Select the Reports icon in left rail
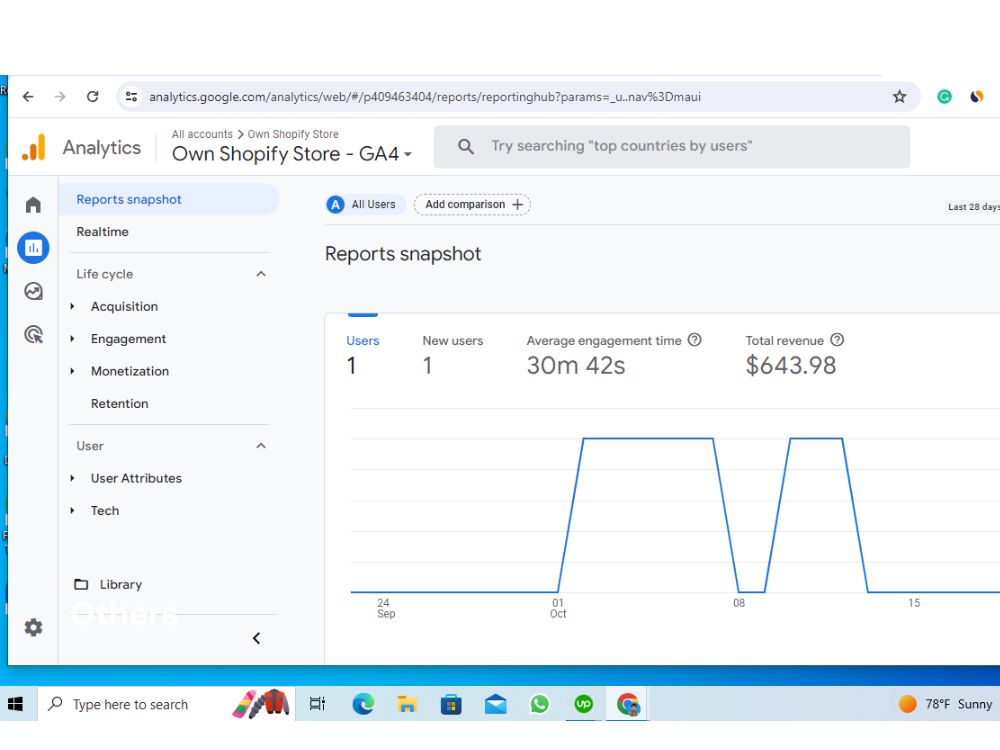 33,247
